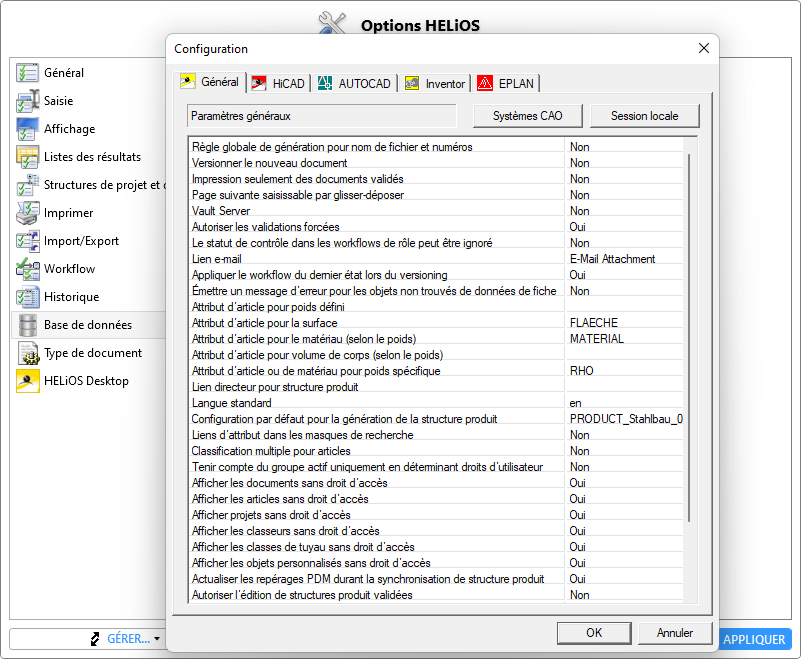Click the Type de document icon
This screenshot has height=659, width=801.
(28, 353)
